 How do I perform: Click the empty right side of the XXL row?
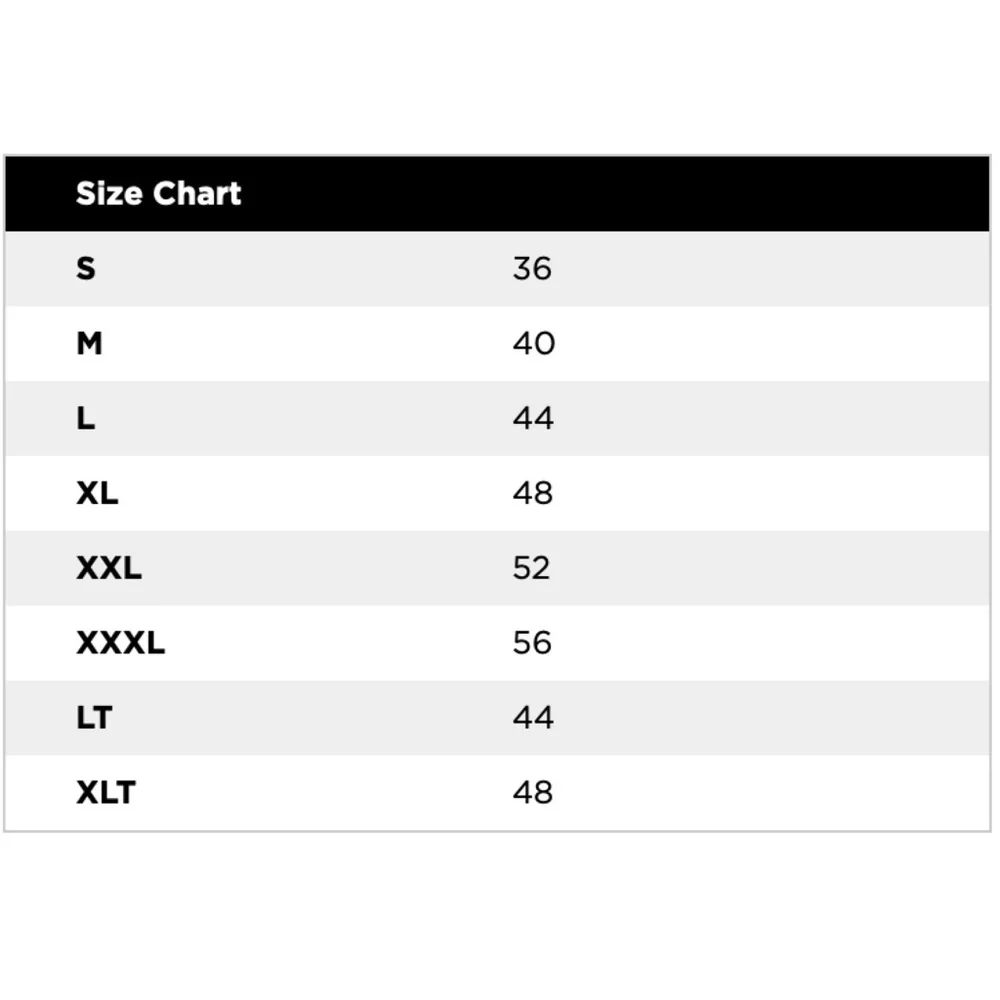click(x=772, y=568)
